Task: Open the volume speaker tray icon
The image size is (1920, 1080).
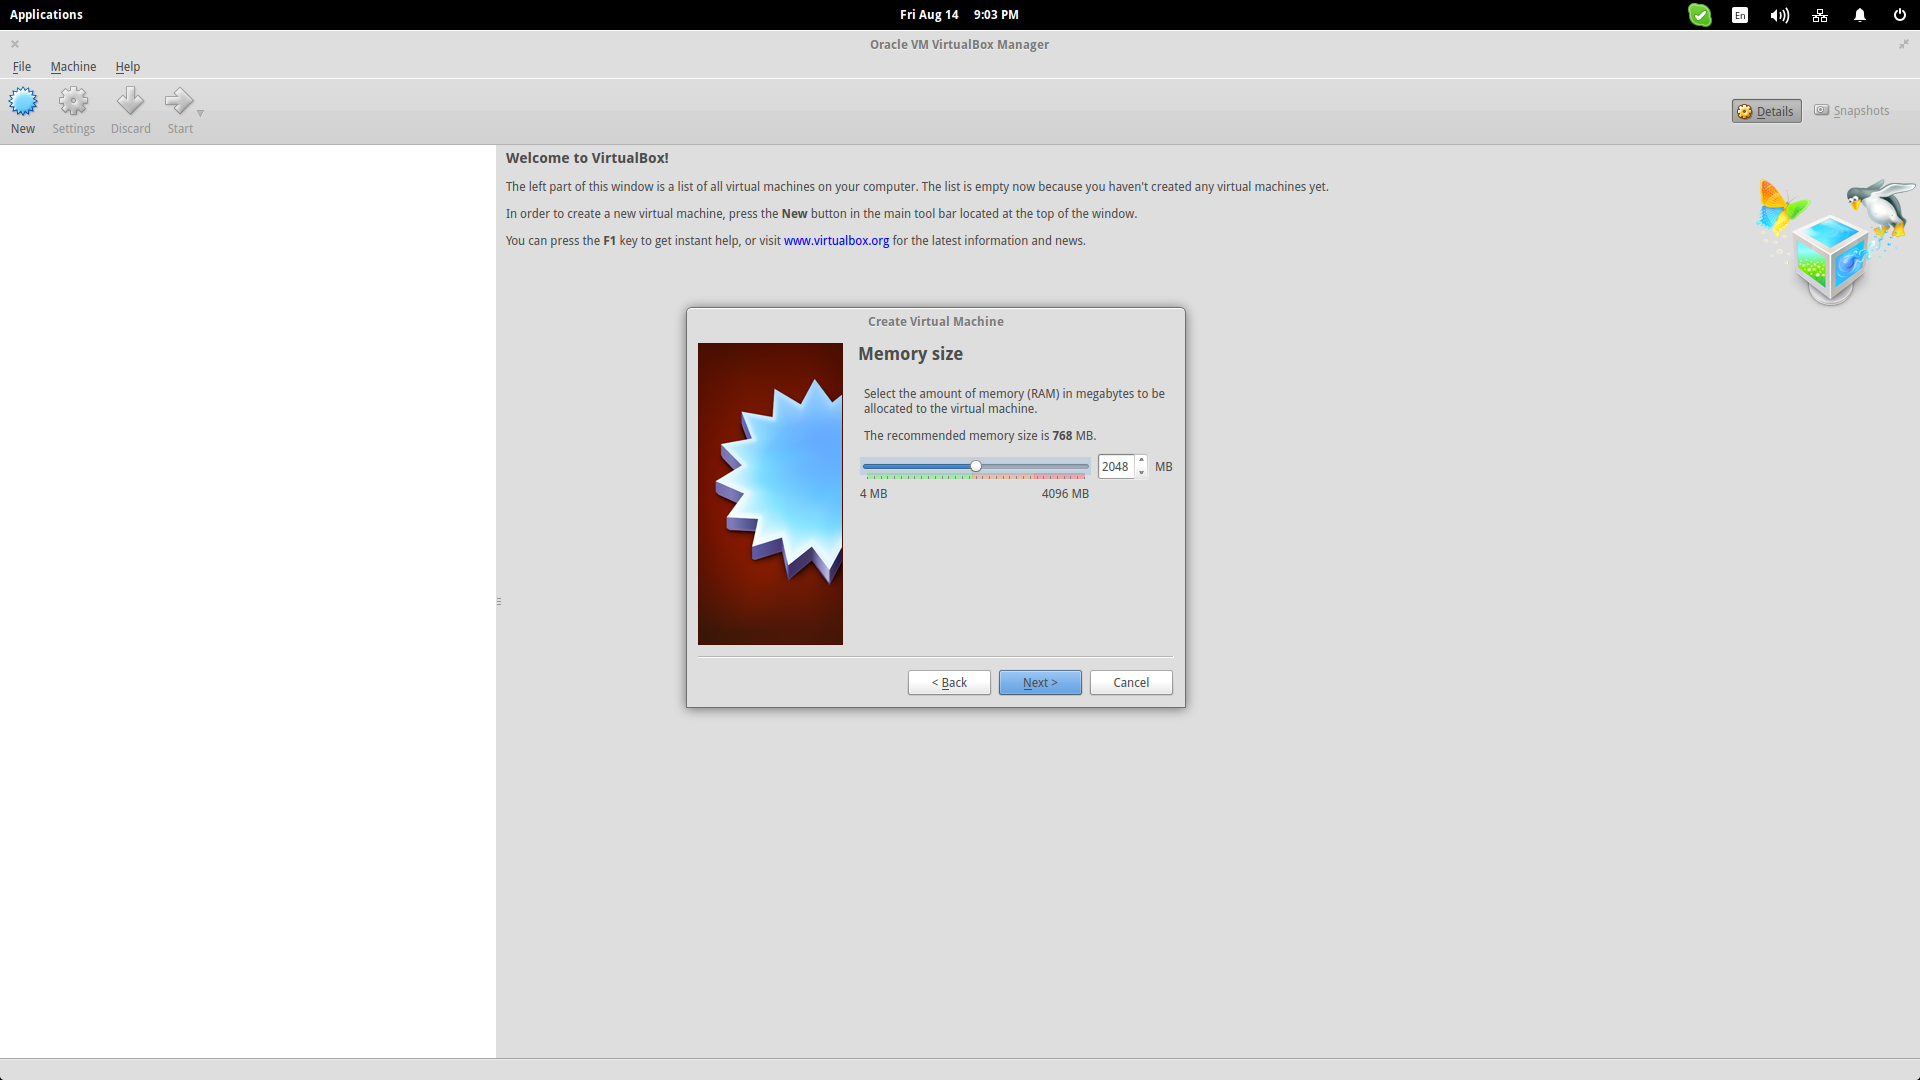Action: click(x=1780, y=15)
